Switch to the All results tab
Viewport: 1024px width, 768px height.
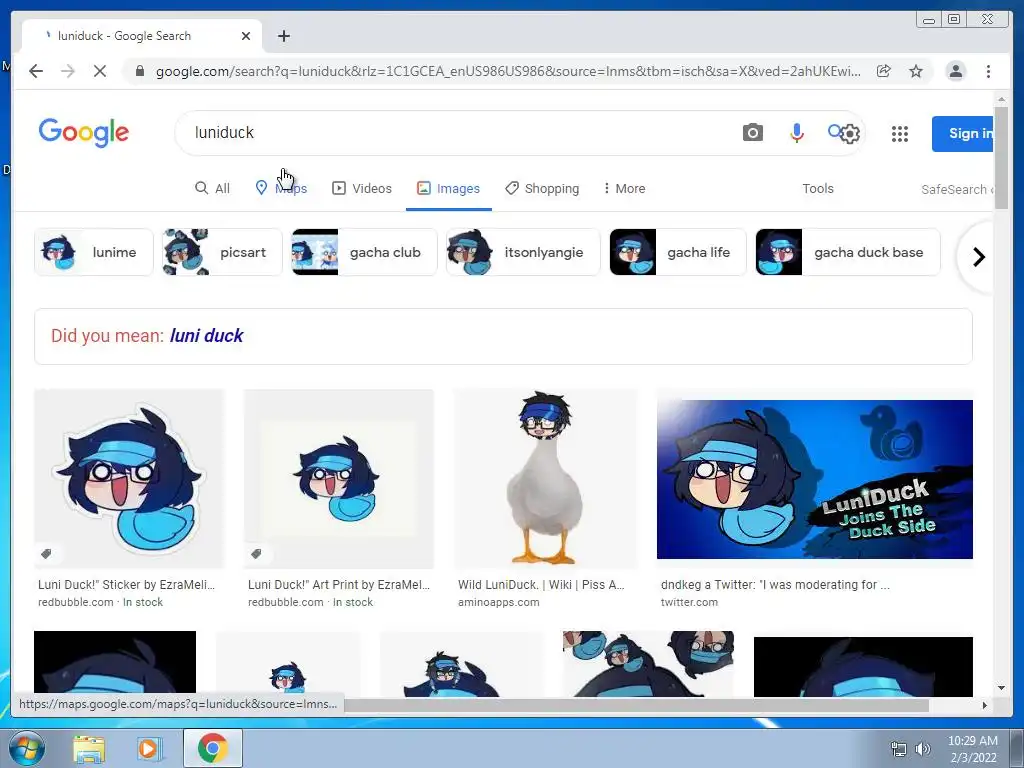[213, 189]
